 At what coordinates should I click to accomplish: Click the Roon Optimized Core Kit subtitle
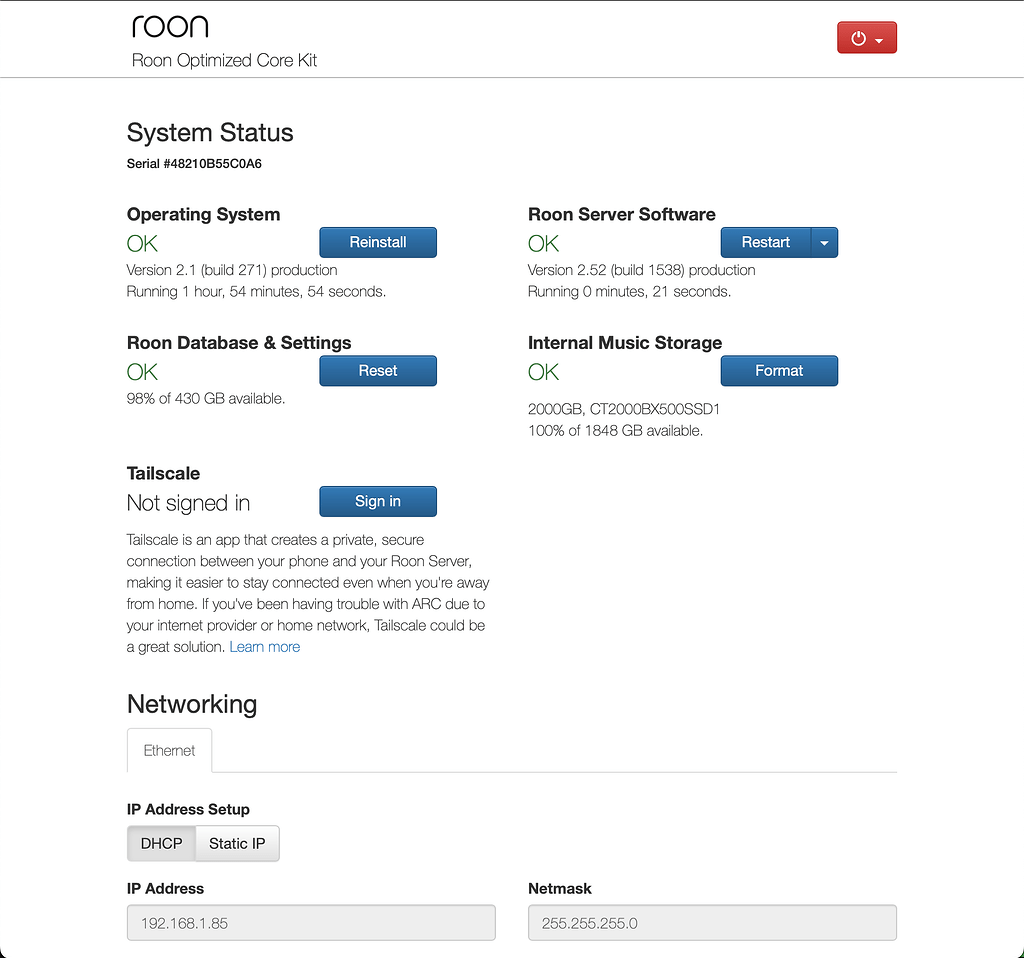[x=223, y=60]
